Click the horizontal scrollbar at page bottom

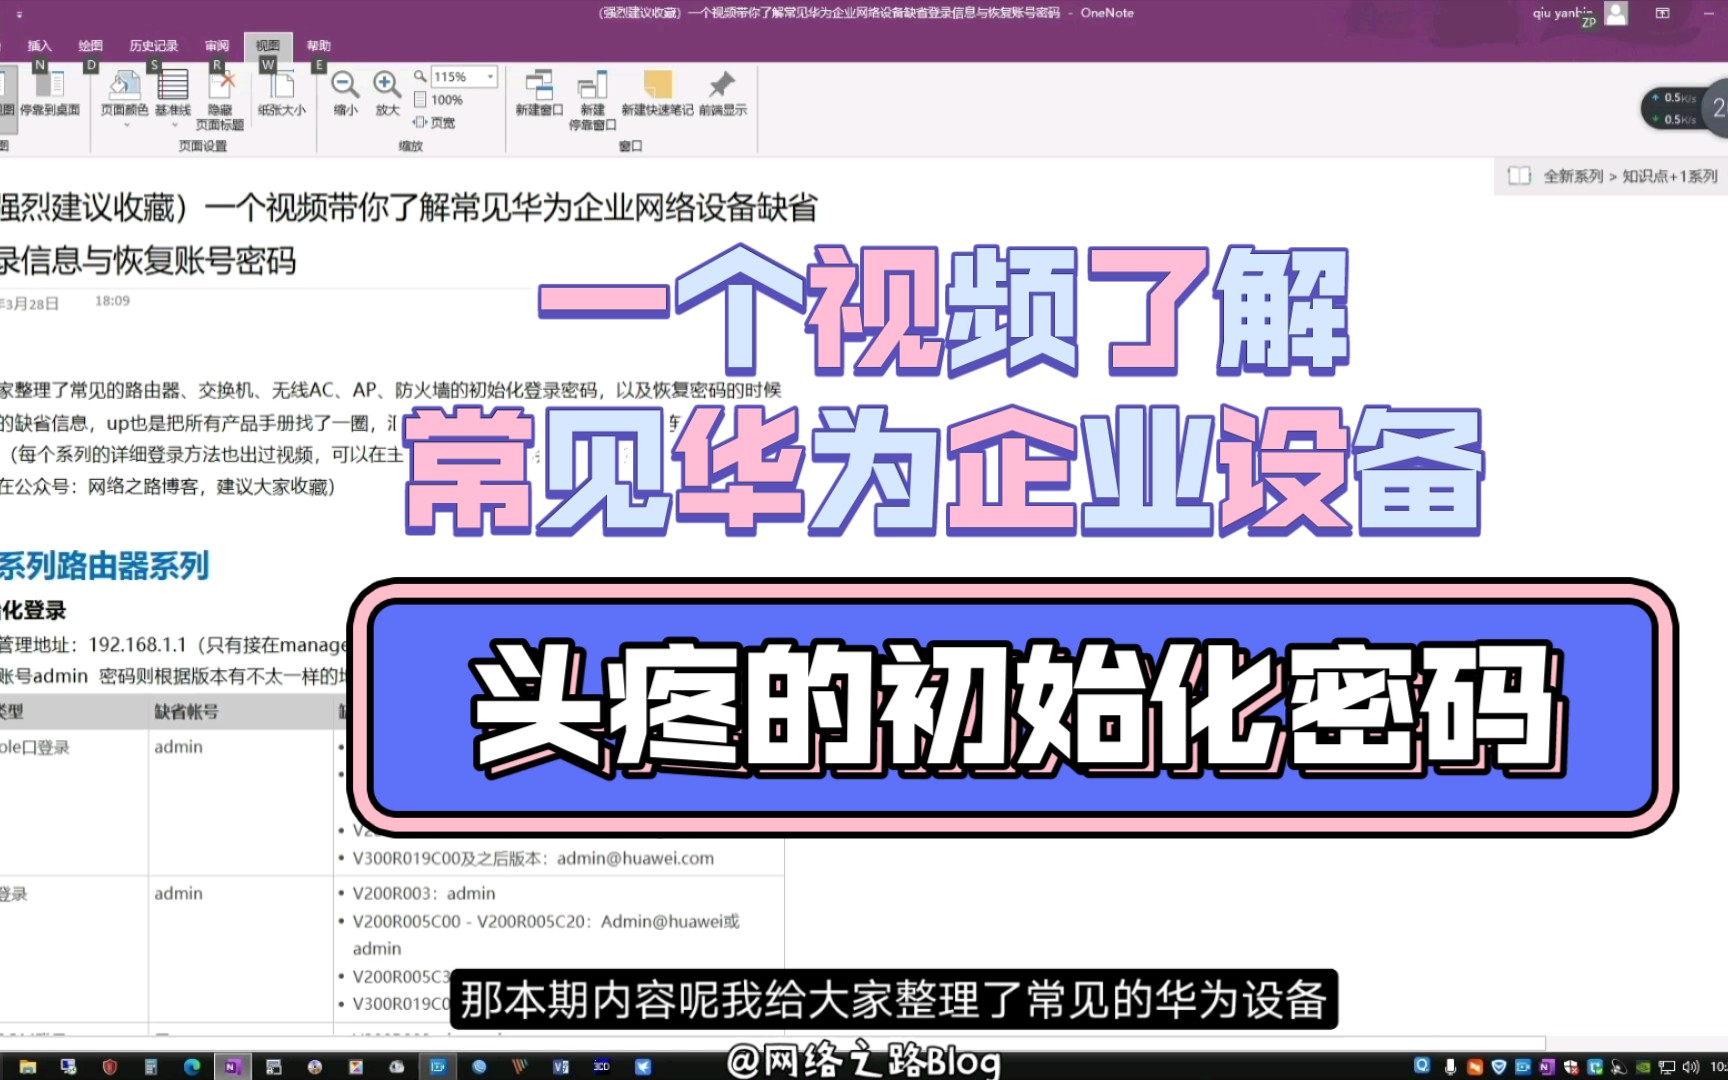(x=772, y=1044)
